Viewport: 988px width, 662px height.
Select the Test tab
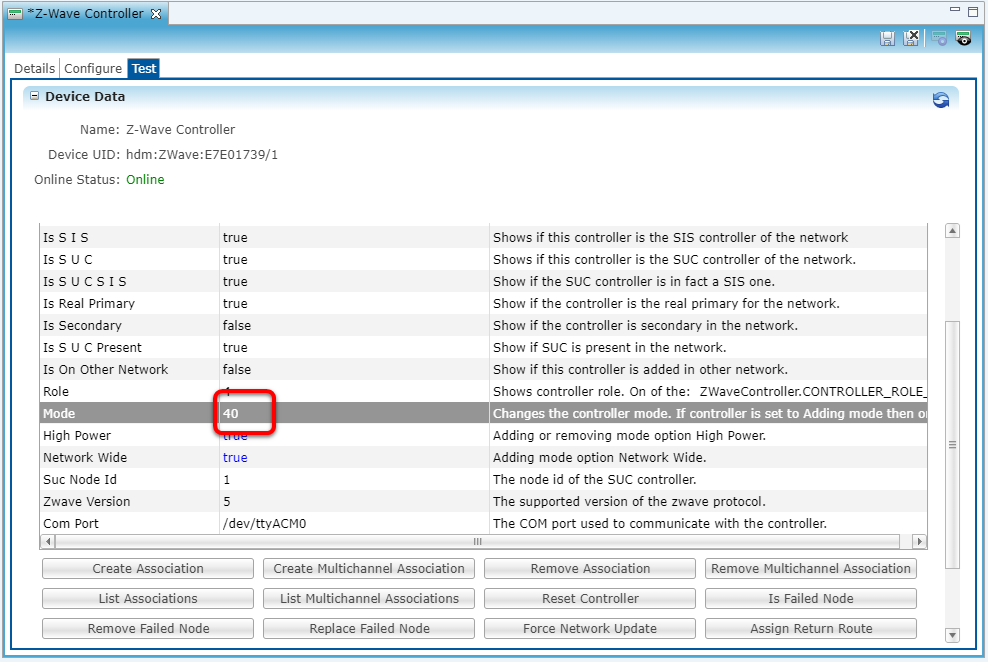pyautogui.click(x=144, y=68)
